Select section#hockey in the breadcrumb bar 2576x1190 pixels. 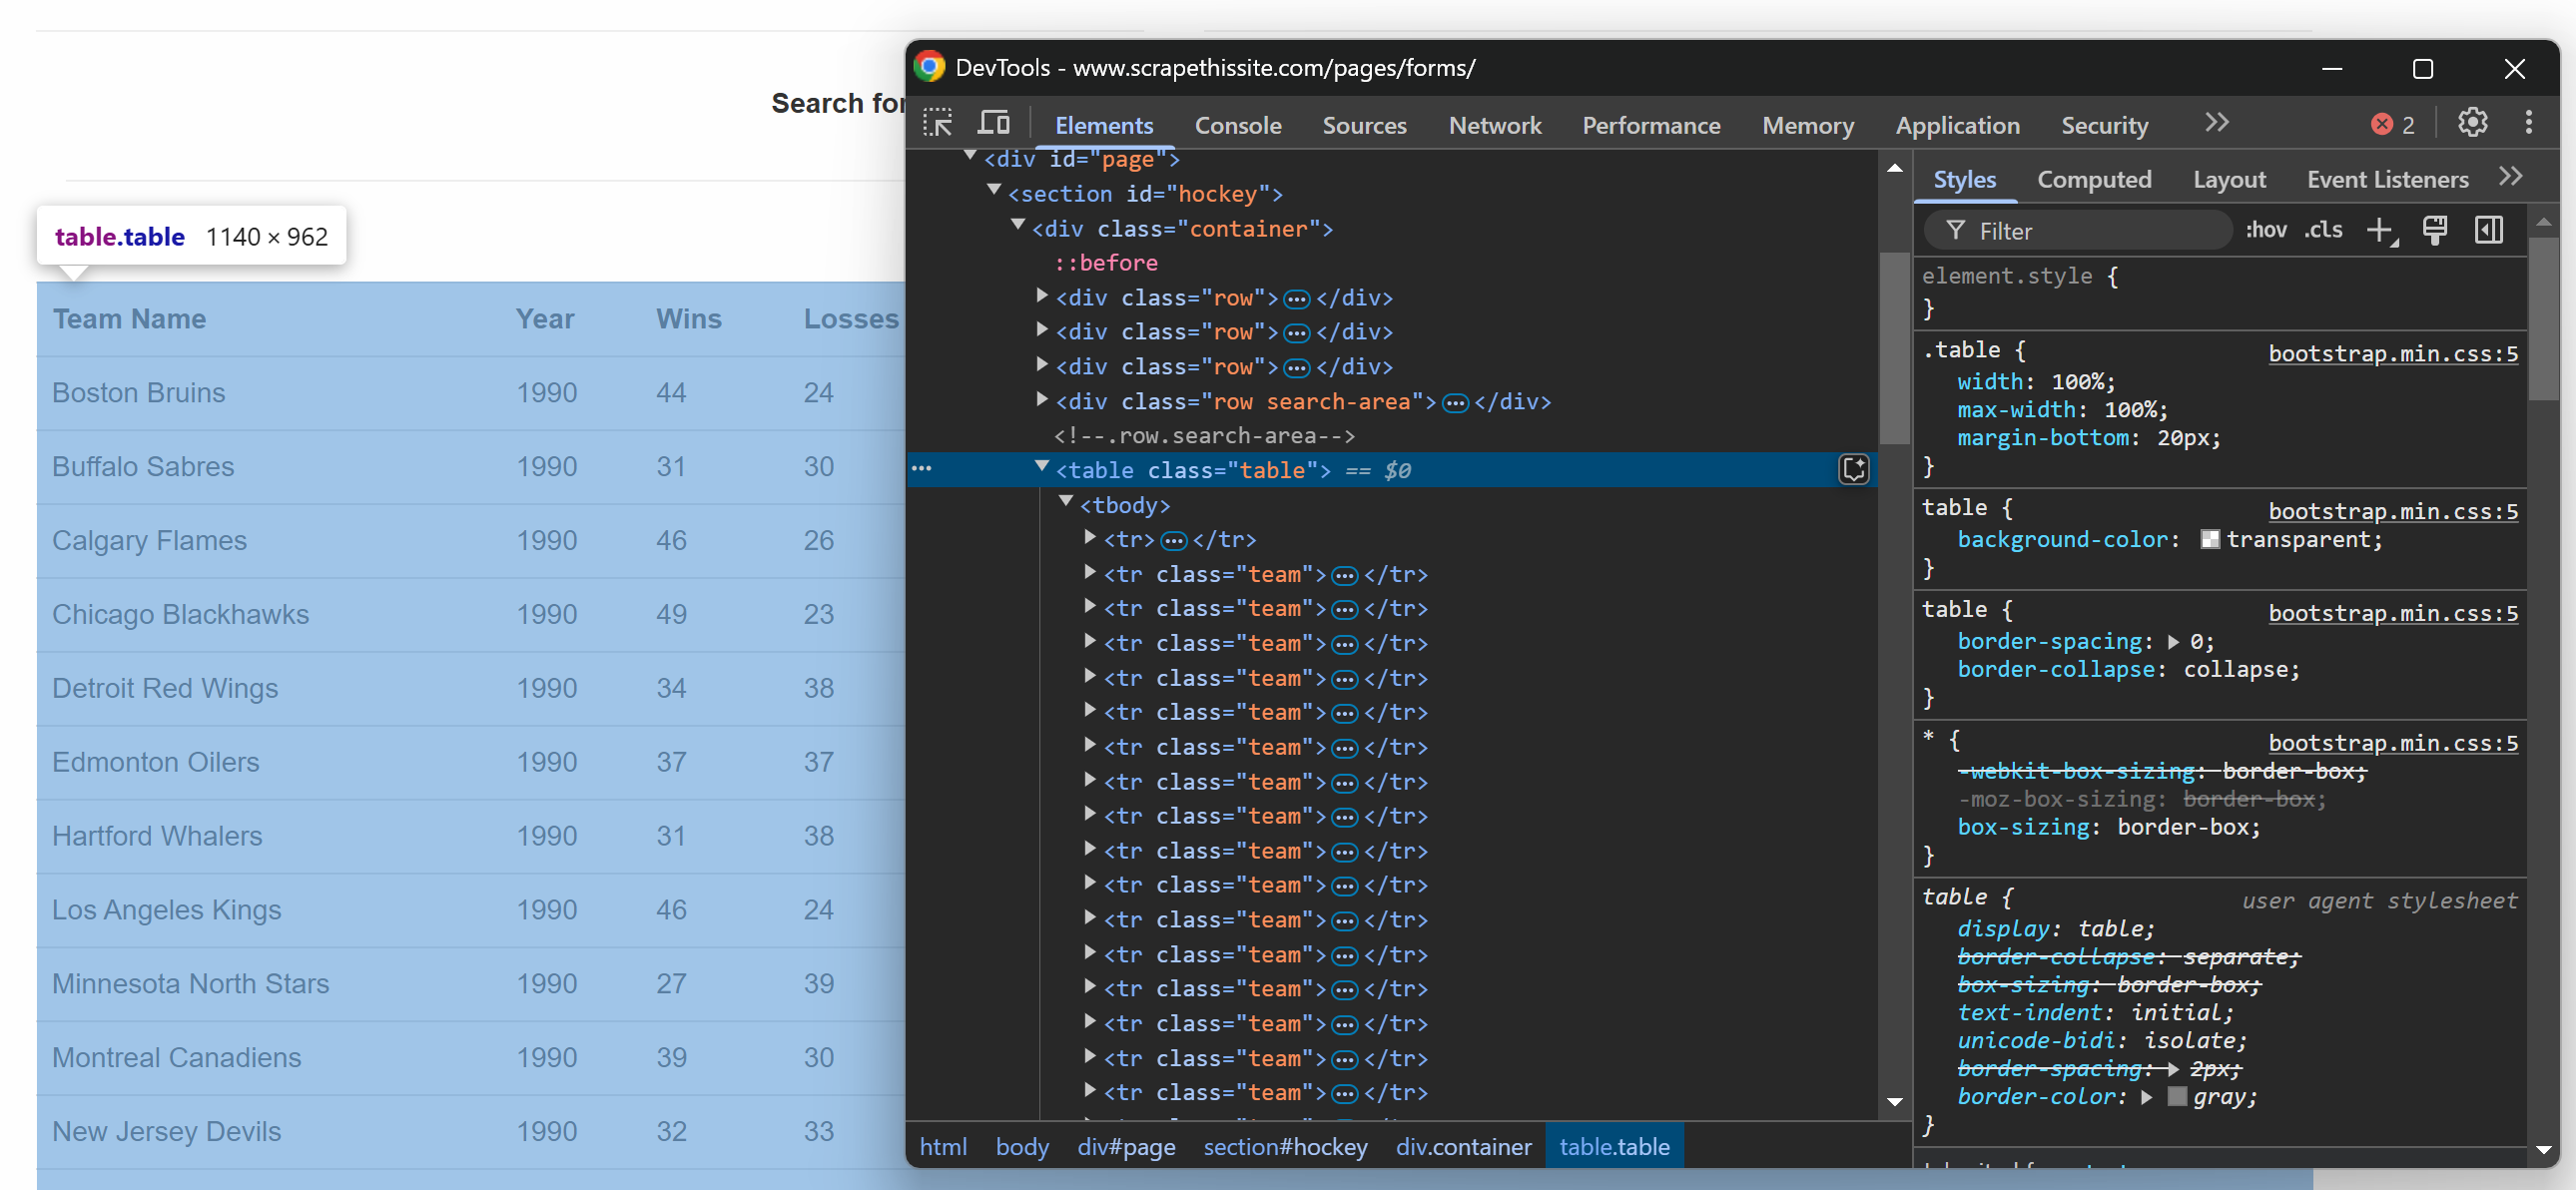pyautogui.click(x=1284, y=1146)
